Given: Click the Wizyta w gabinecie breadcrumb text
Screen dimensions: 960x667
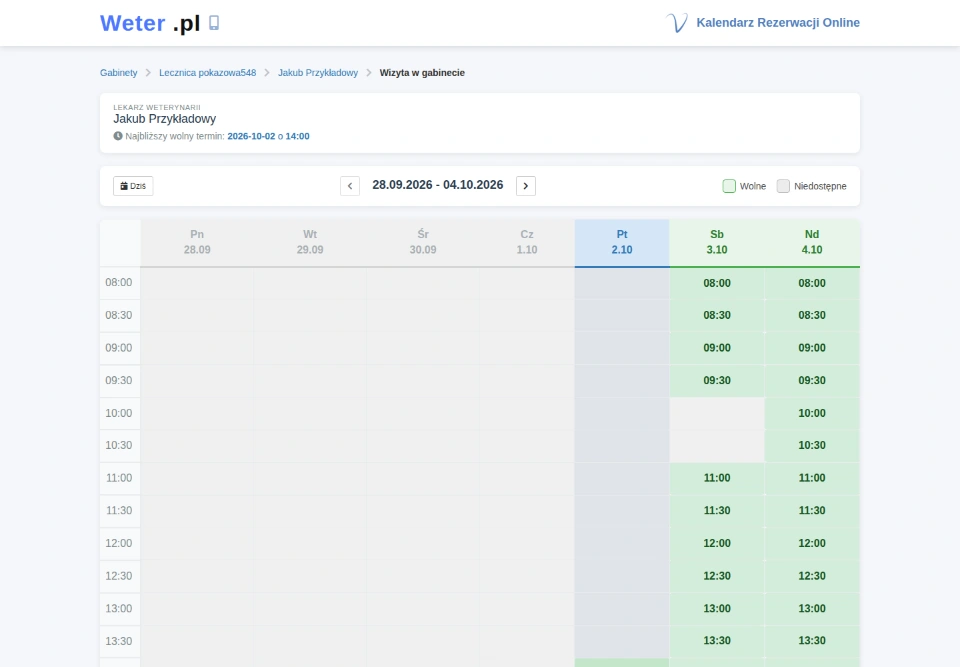Looking at the screenshot, I should [422, 72].
